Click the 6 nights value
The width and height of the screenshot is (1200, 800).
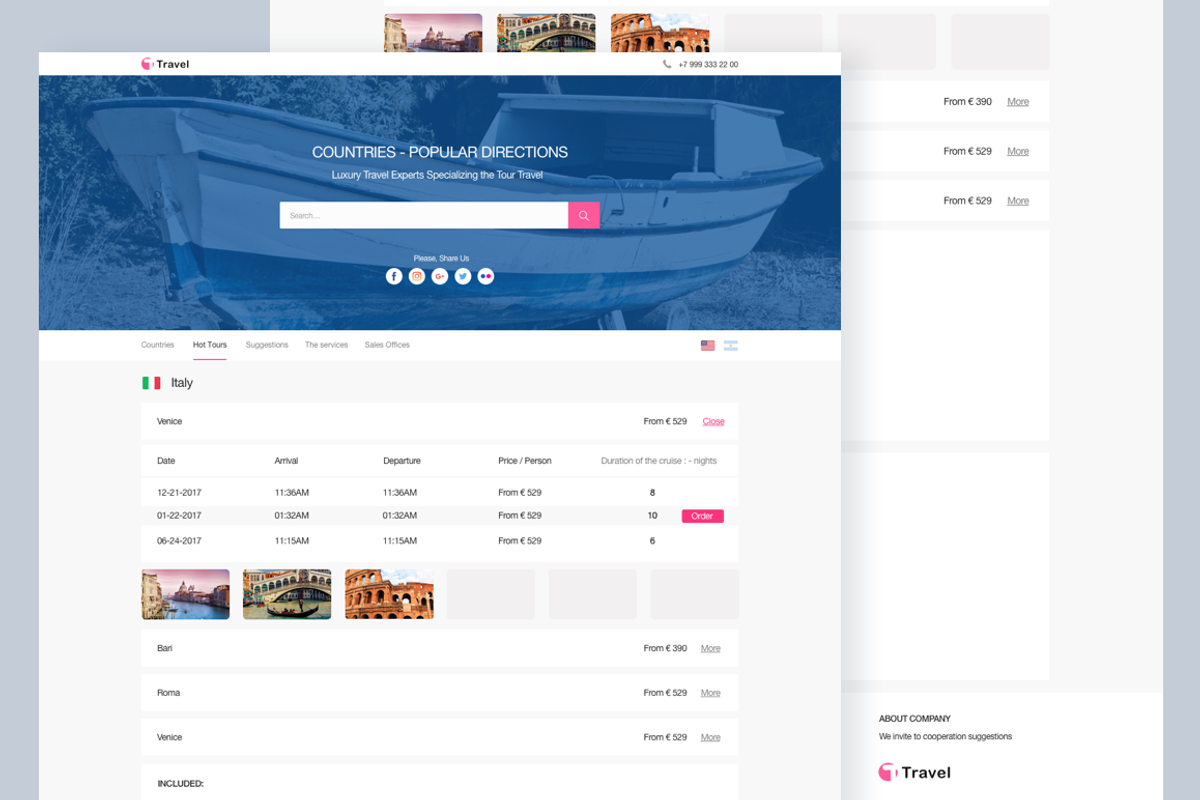[x=653, y=541]
